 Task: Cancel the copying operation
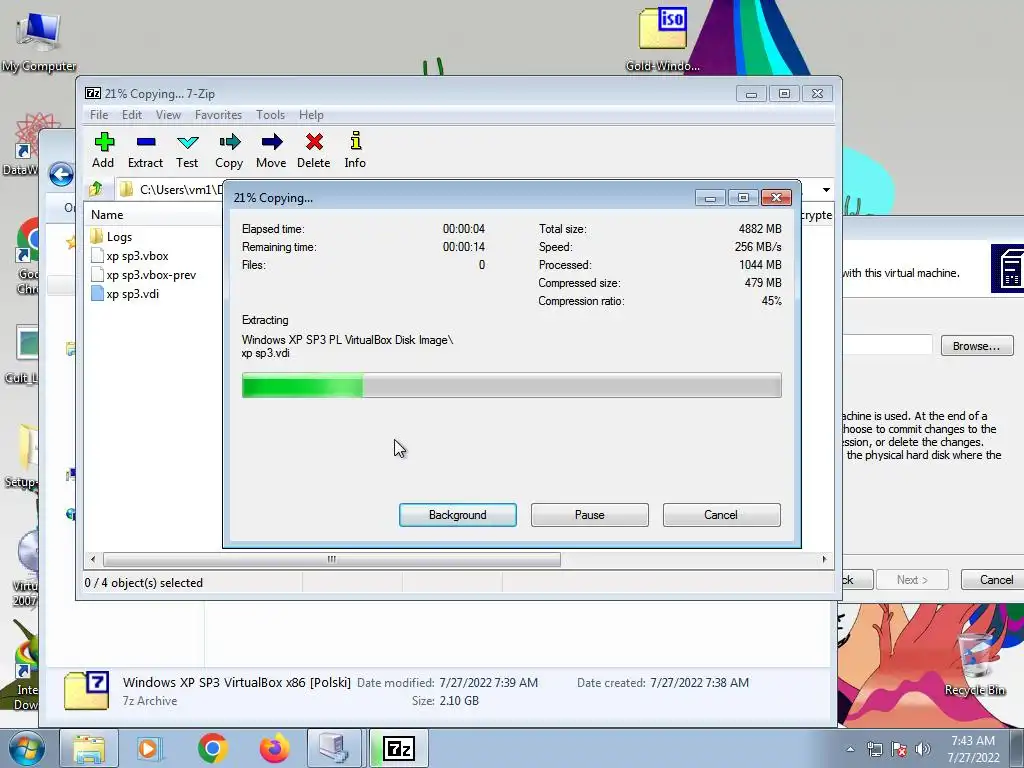(721, 515)
